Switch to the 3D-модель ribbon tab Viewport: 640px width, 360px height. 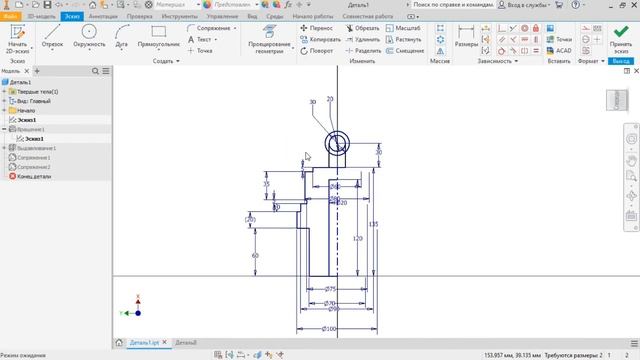pos(42,16)
